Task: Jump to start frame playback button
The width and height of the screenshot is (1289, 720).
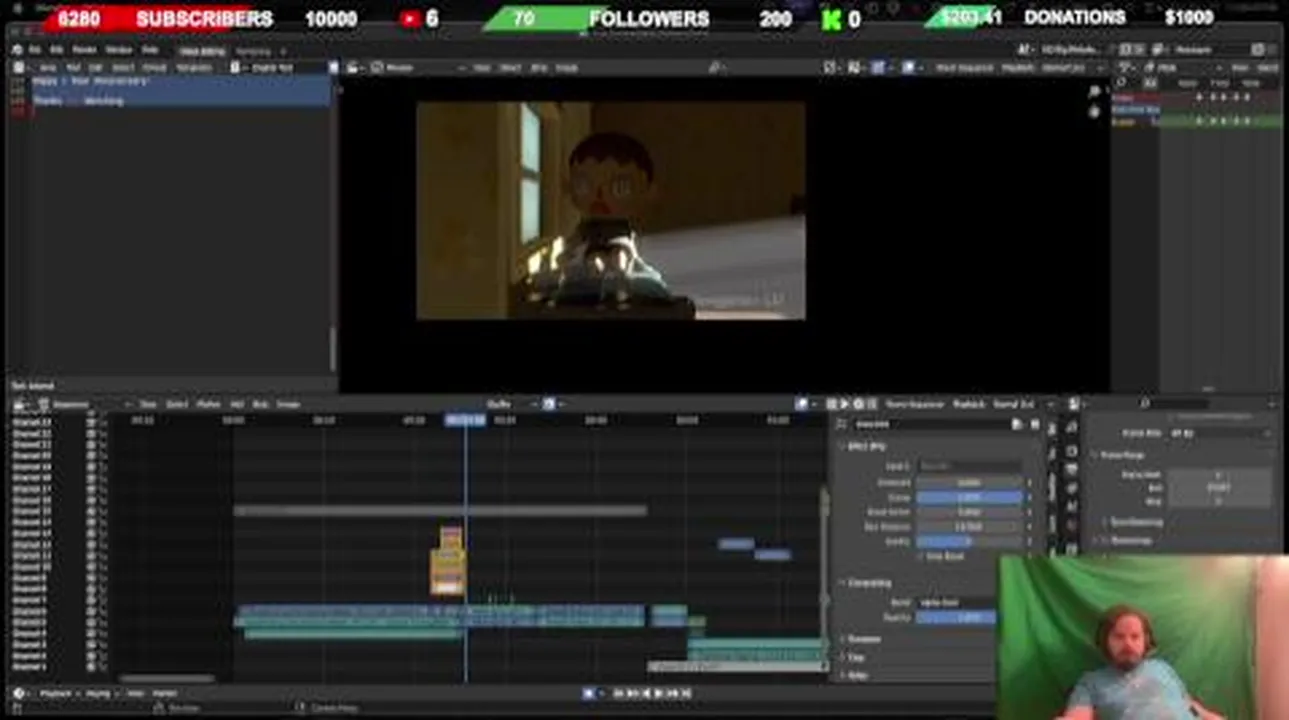Action: pyautogui.click(x=620, y=693)
